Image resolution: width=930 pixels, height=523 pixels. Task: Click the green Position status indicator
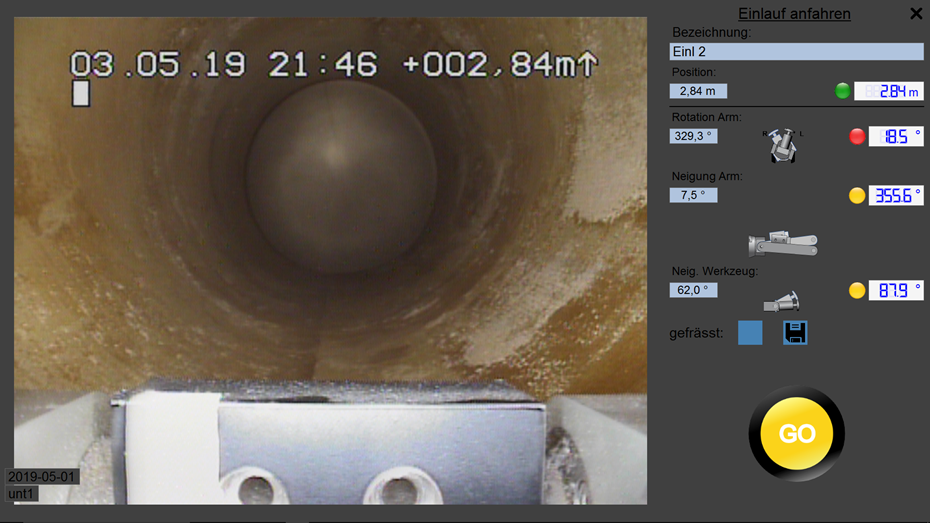843,91
